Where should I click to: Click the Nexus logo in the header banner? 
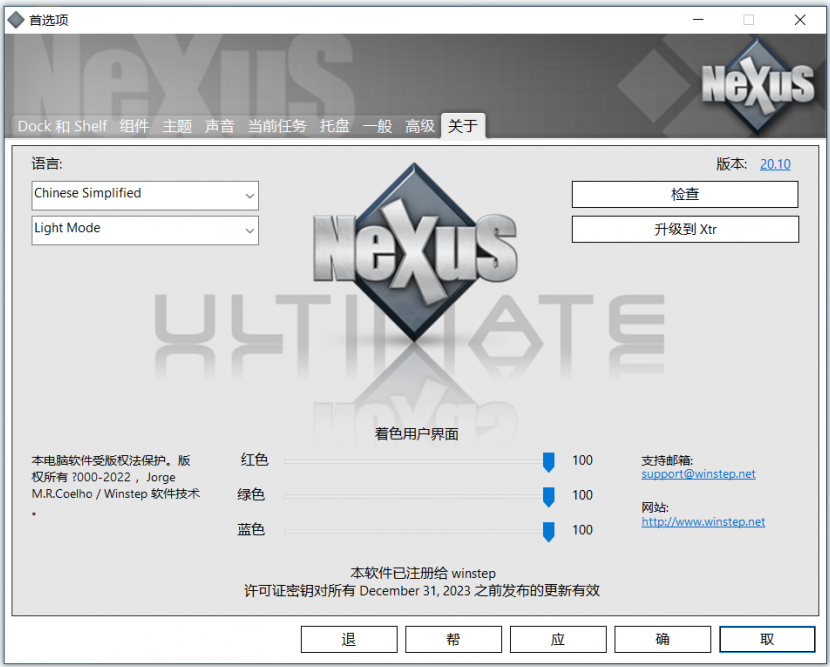click(x=758, y=86)
